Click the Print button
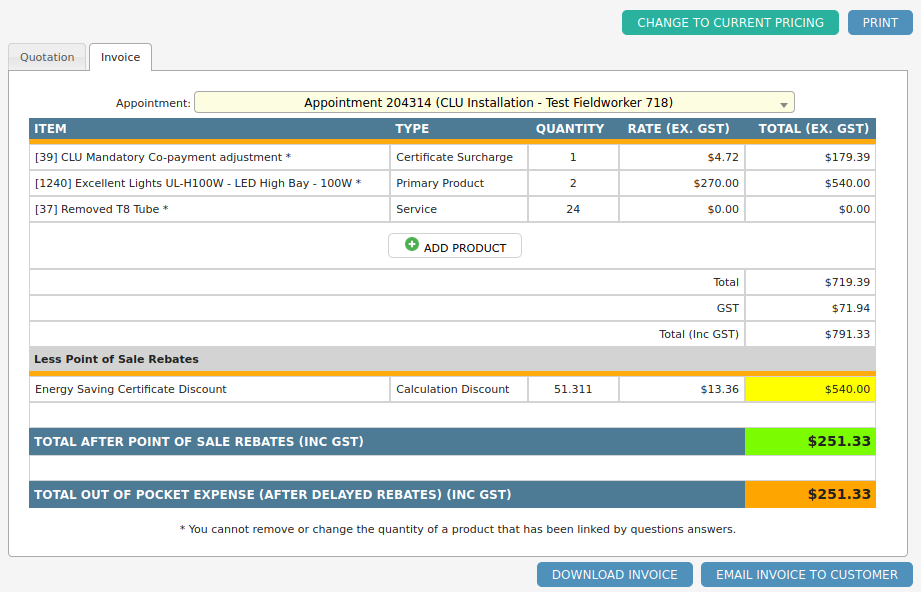 click(880, 23)
